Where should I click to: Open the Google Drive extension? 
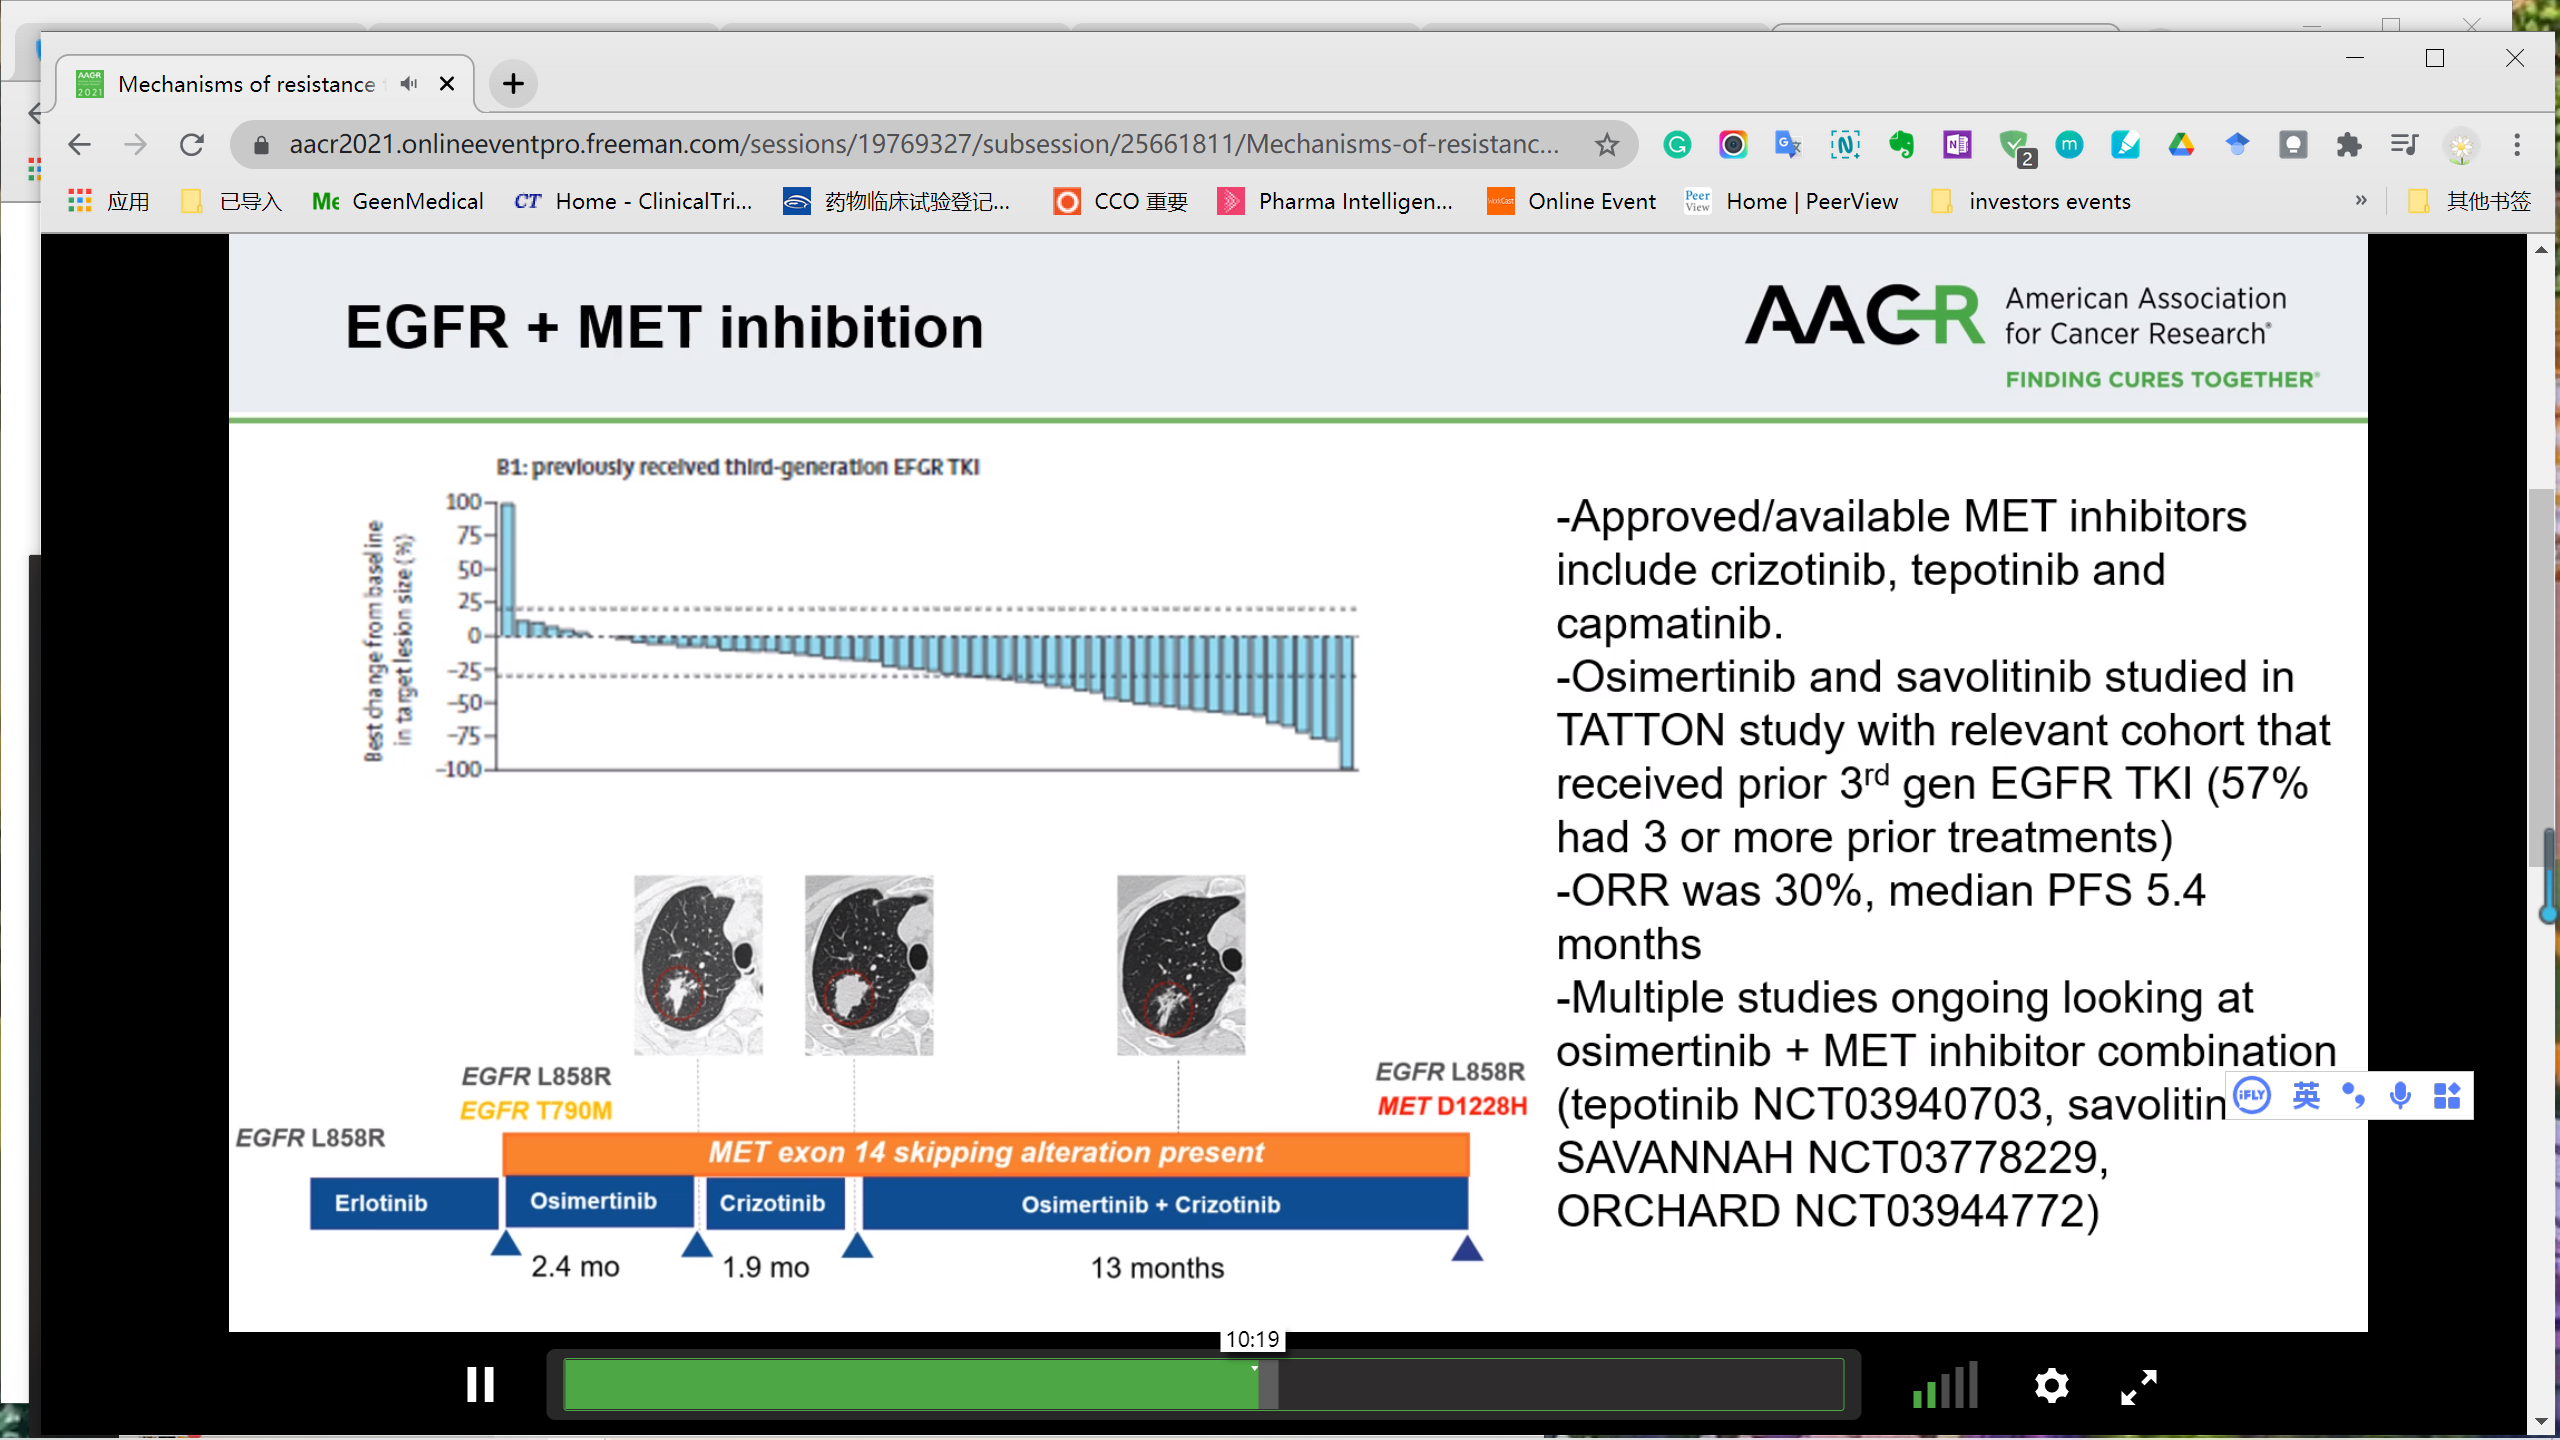pyautogui.click(x=2181, y=145)
